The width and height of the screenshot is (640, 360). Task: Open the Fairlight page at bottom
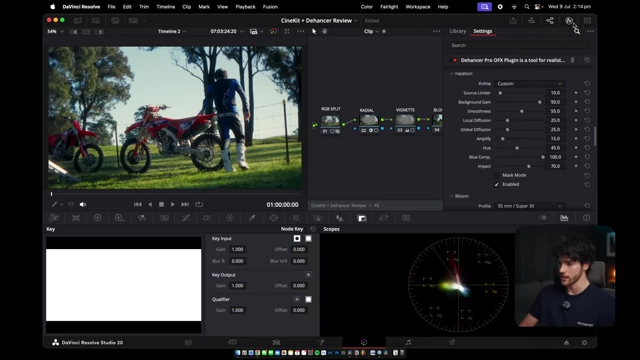[x=408, y=342]
